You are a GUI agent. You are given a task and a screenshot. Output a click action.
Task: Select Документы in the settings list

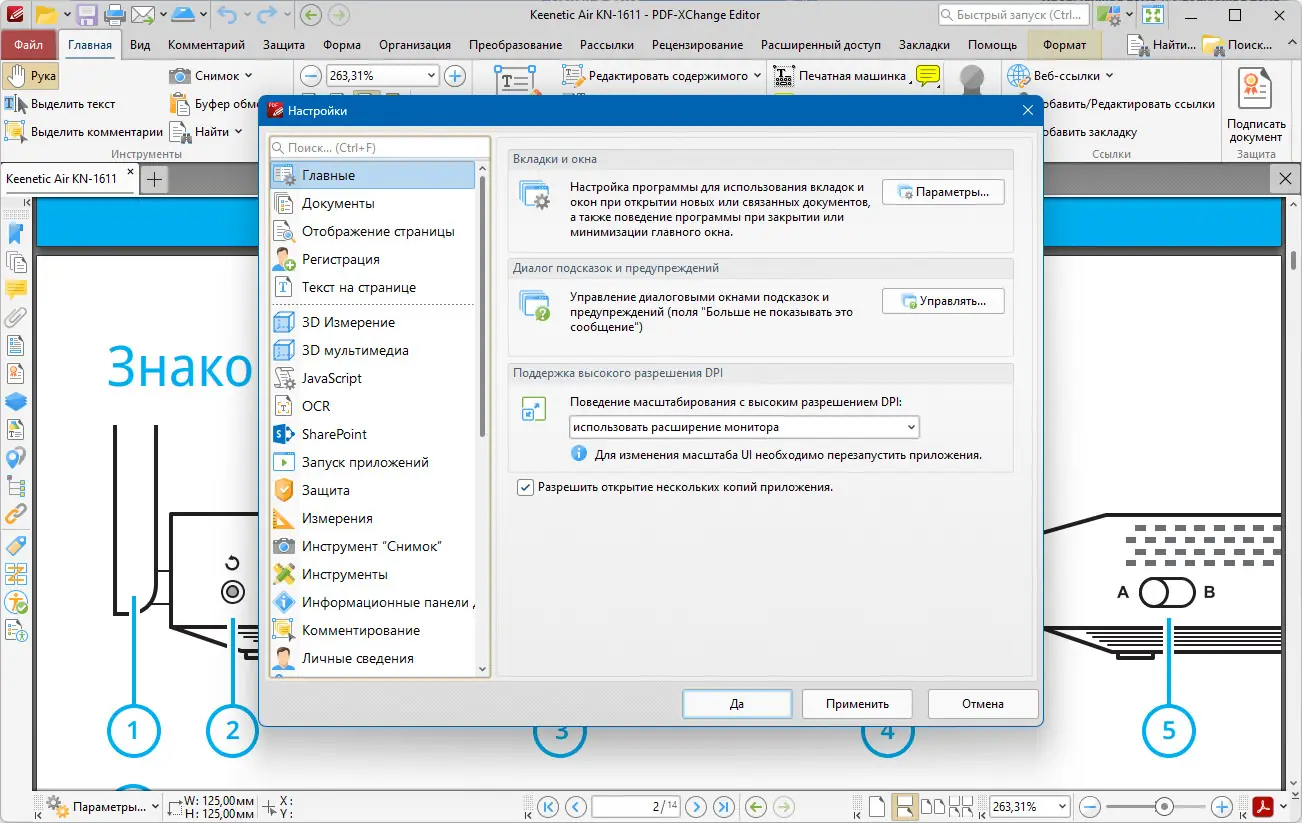coord(372,203)
